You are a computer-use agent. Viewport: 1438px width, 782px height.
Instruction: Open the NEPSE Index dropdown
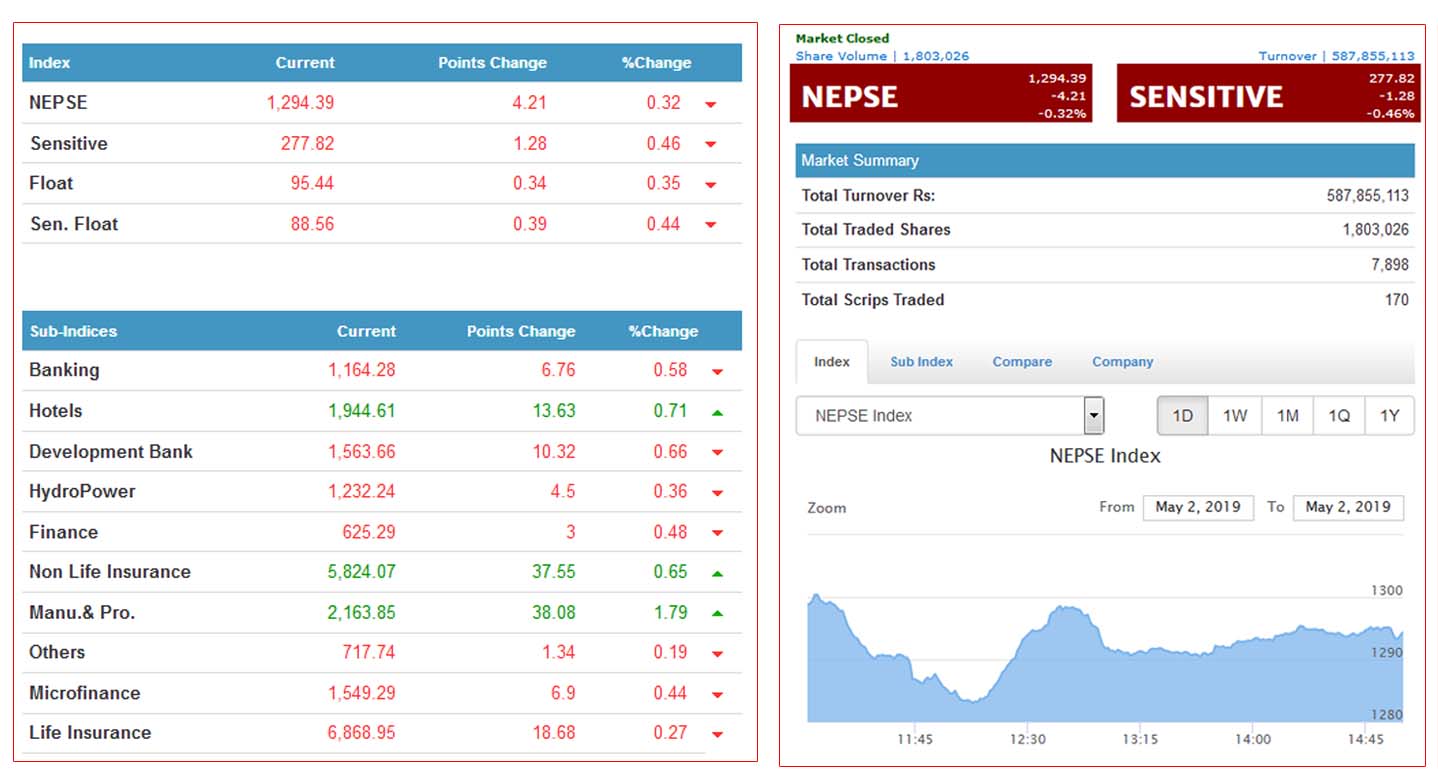(950, 416)
